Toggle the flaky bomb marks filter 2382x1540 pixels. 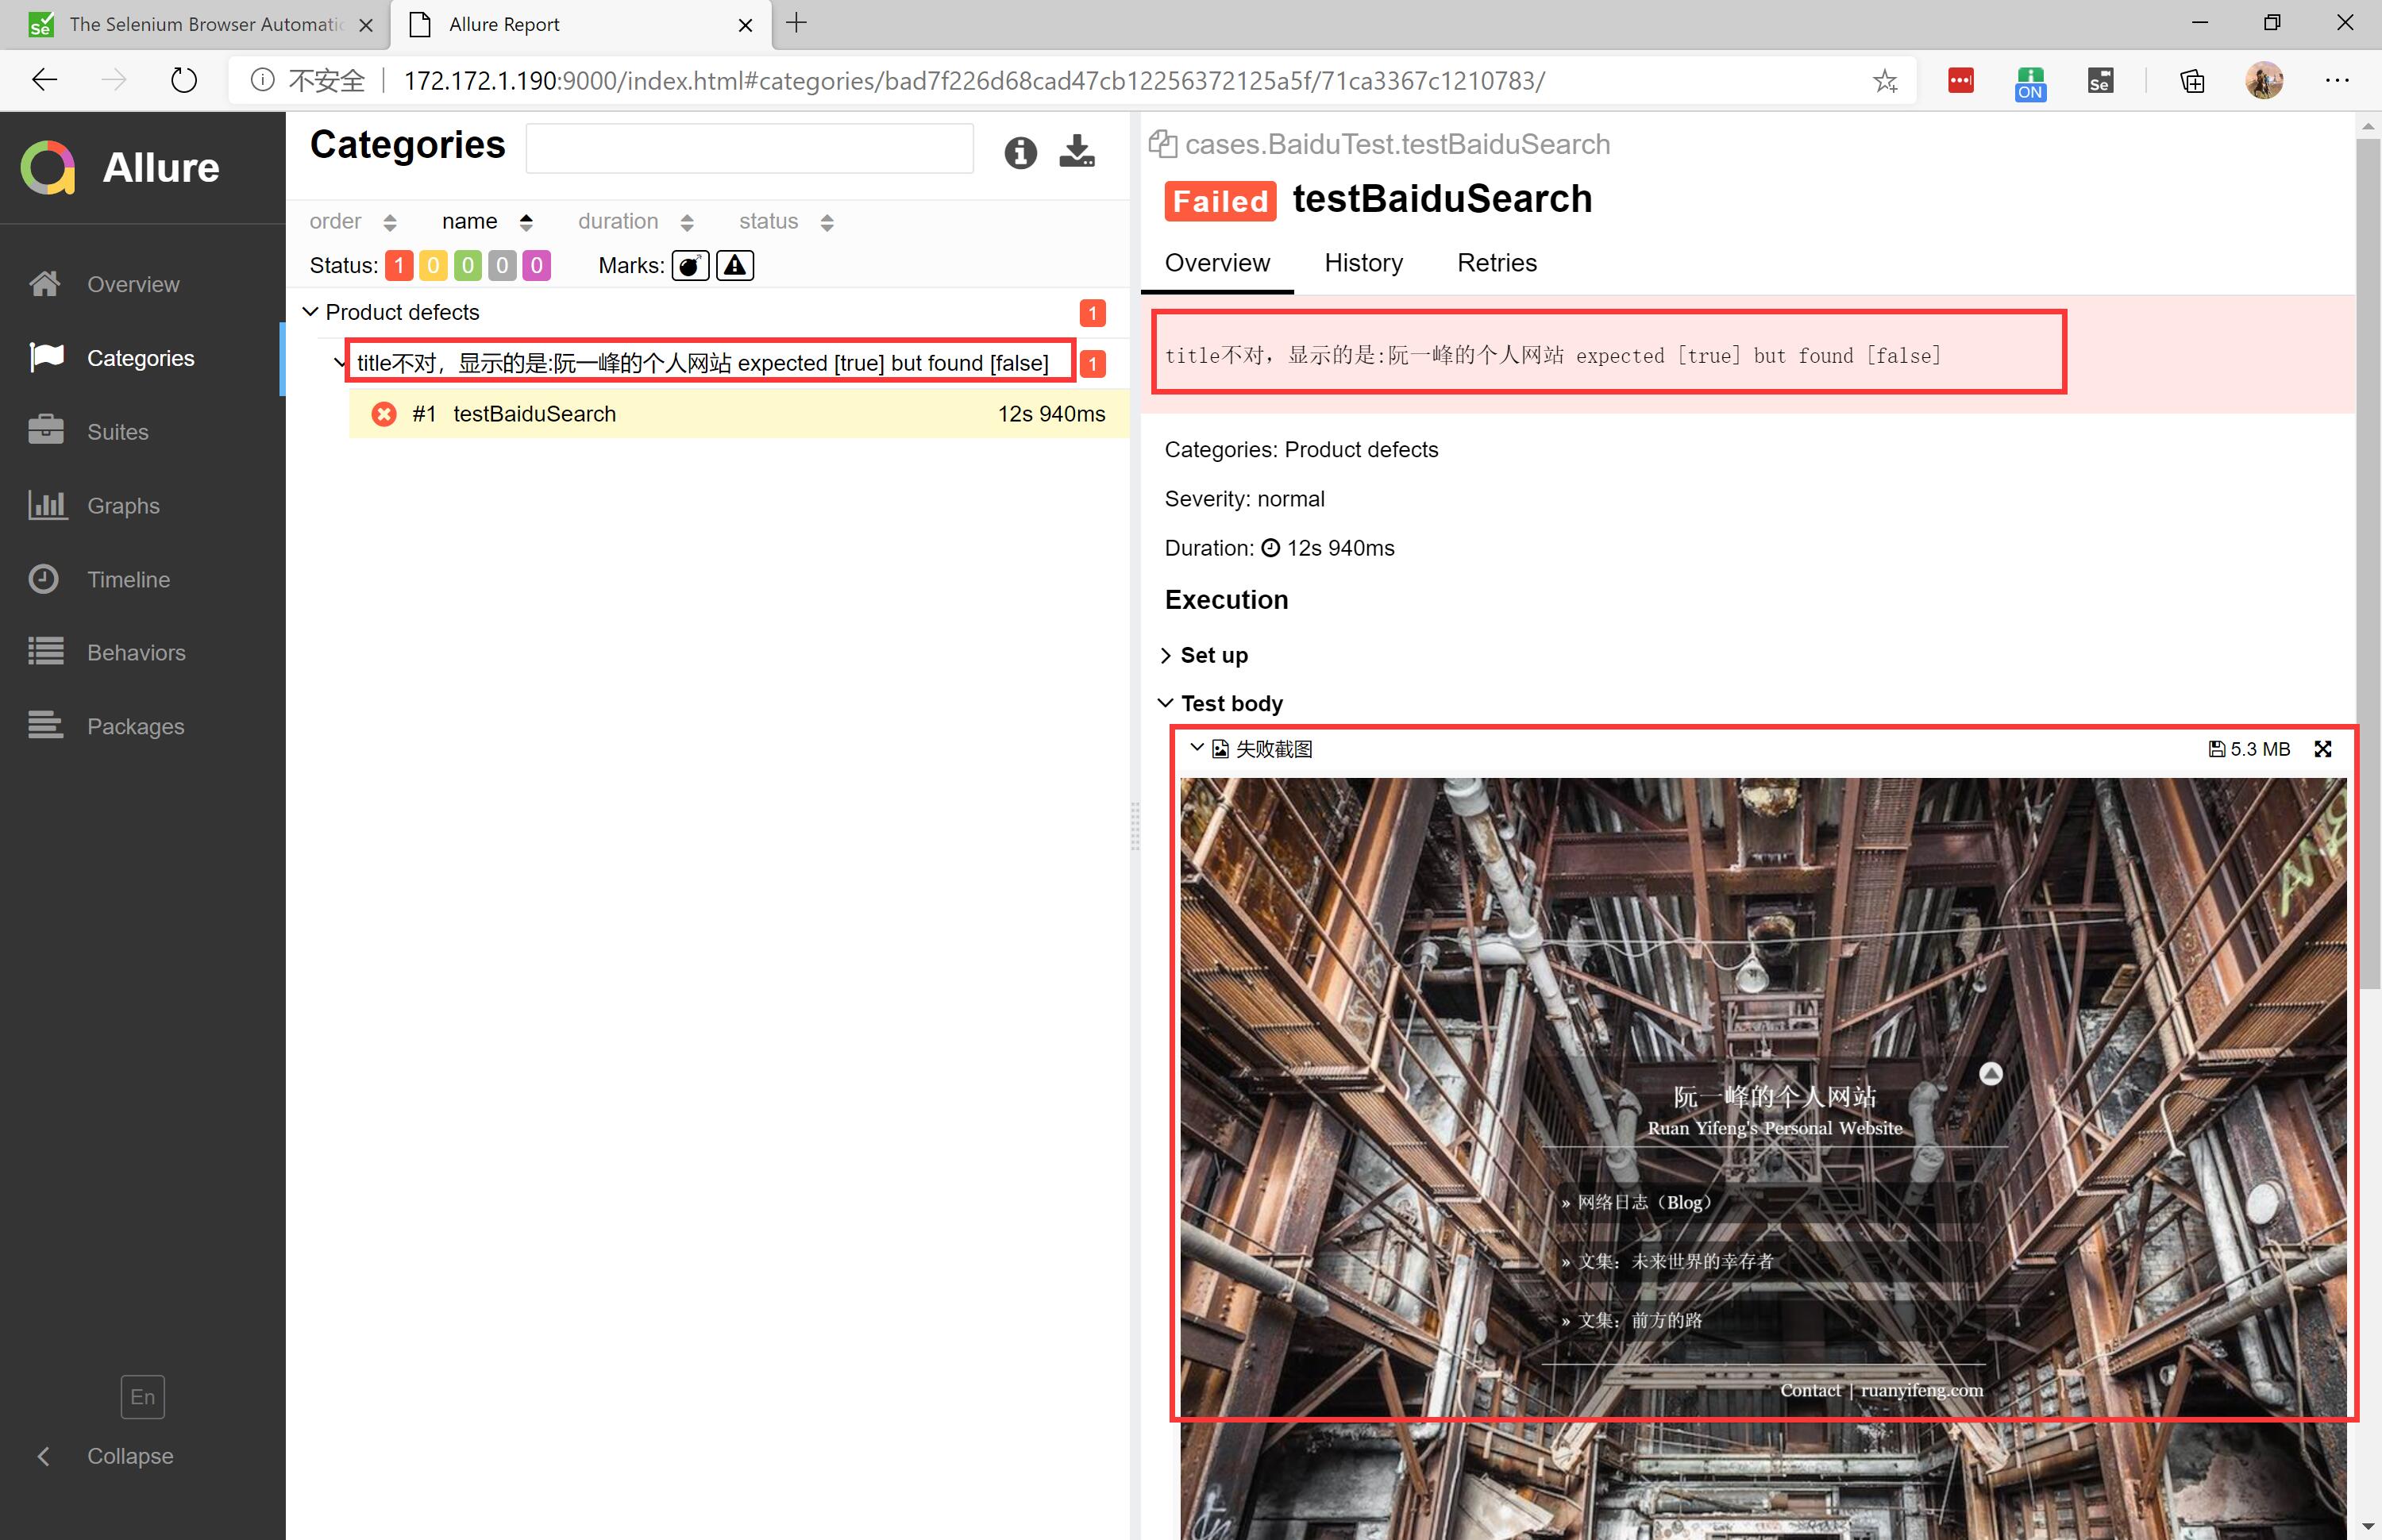[690, 265]
